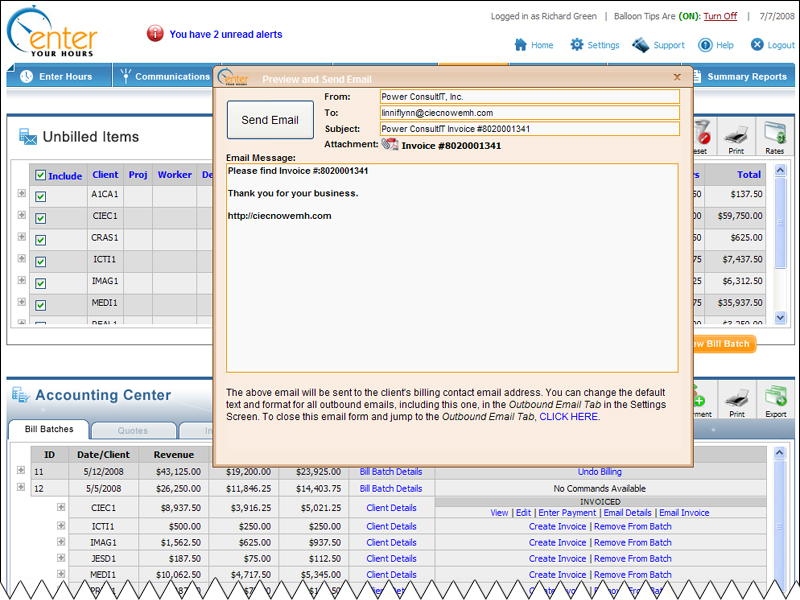Viewport: 800px width, 600px height.
Task: Follow the CLICK HERE link in dialog
Action: coord(569,417)
